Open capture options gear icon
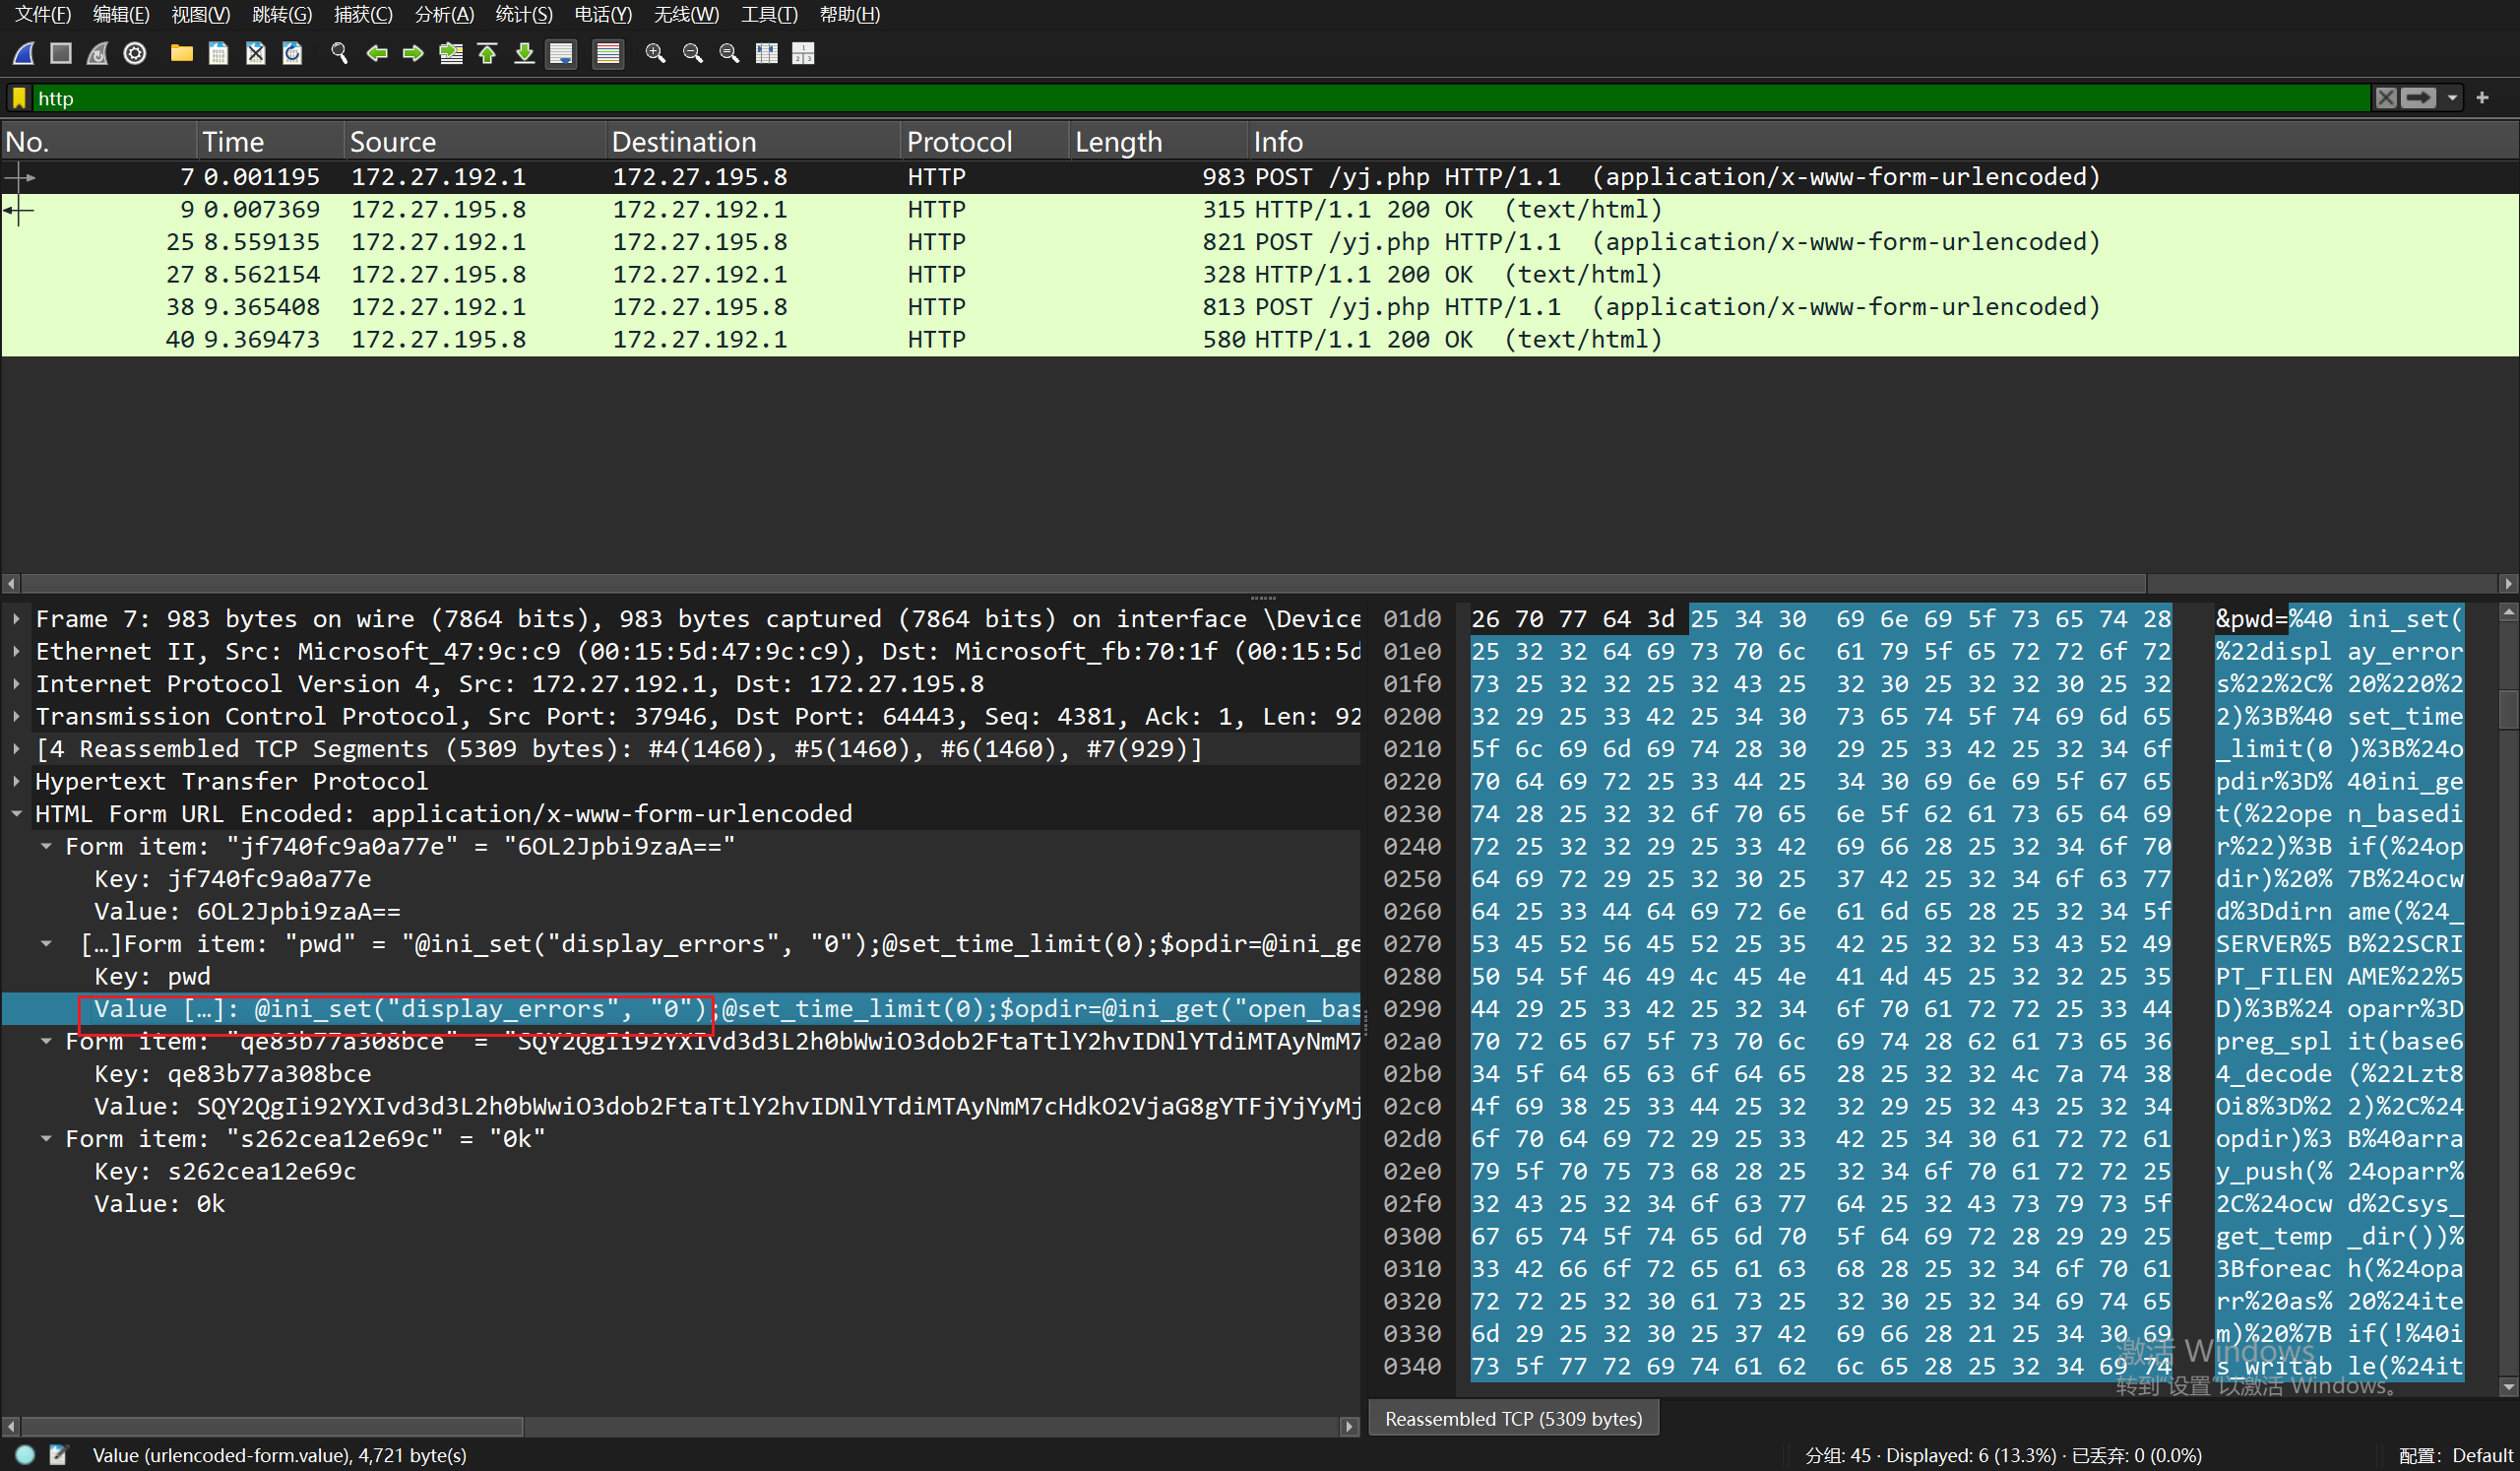Image resolution: width=2520 pixels, height=1471 pixels. pos(135,53)
